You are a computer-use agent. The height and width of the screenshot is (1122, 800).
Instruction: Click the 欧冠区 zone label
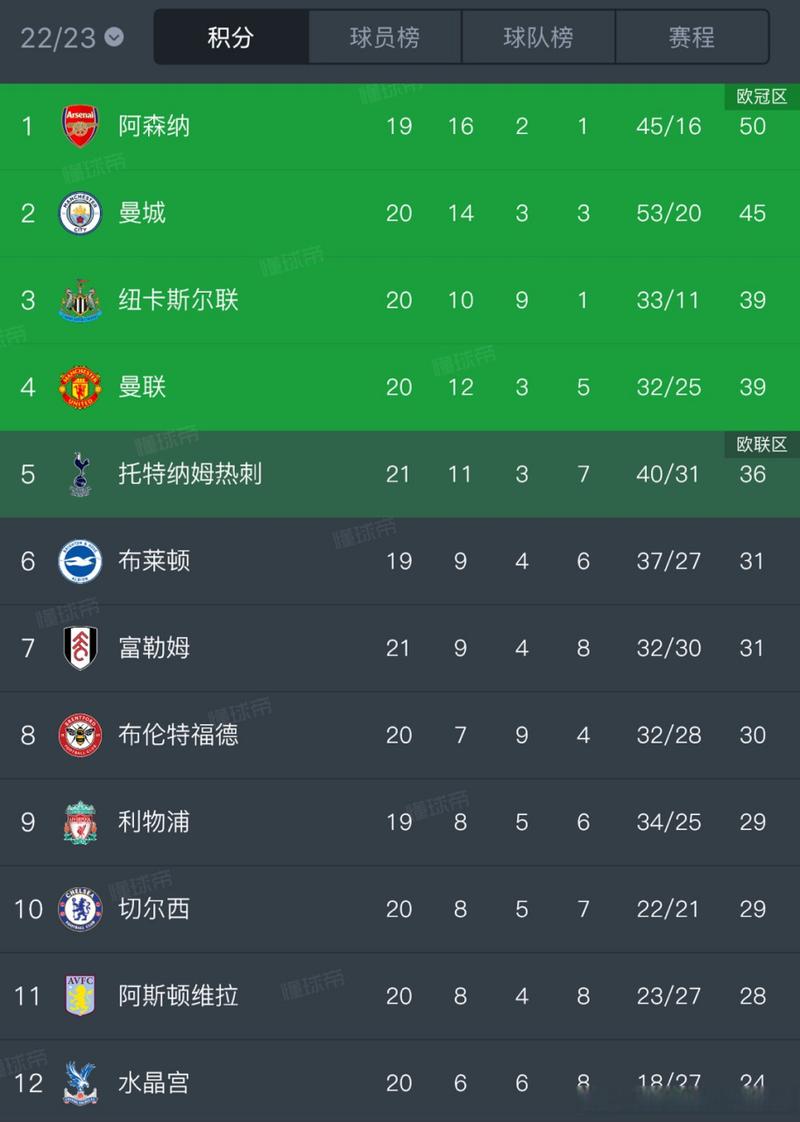(x=762, y=97)
